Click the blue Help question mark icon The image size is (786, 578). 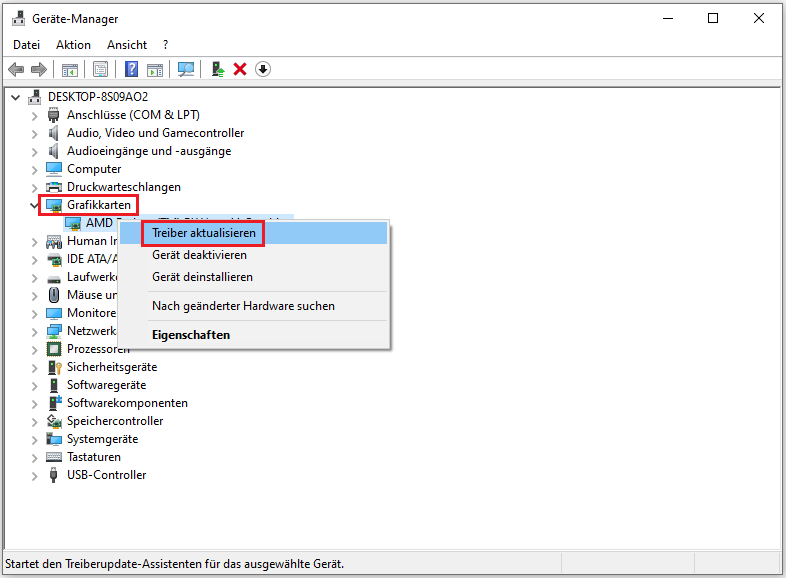tap(131, 69)
